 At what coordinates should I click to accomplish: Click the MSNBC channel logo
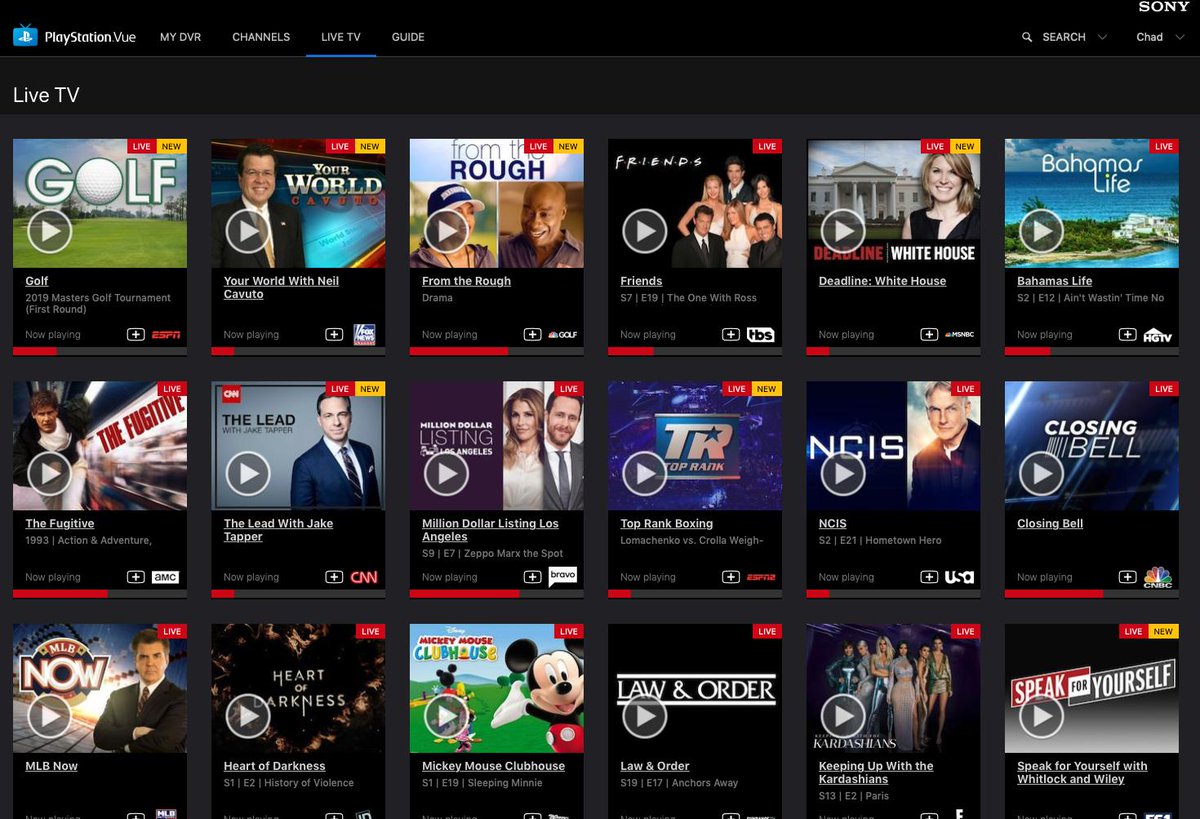[x=959, y=334]
